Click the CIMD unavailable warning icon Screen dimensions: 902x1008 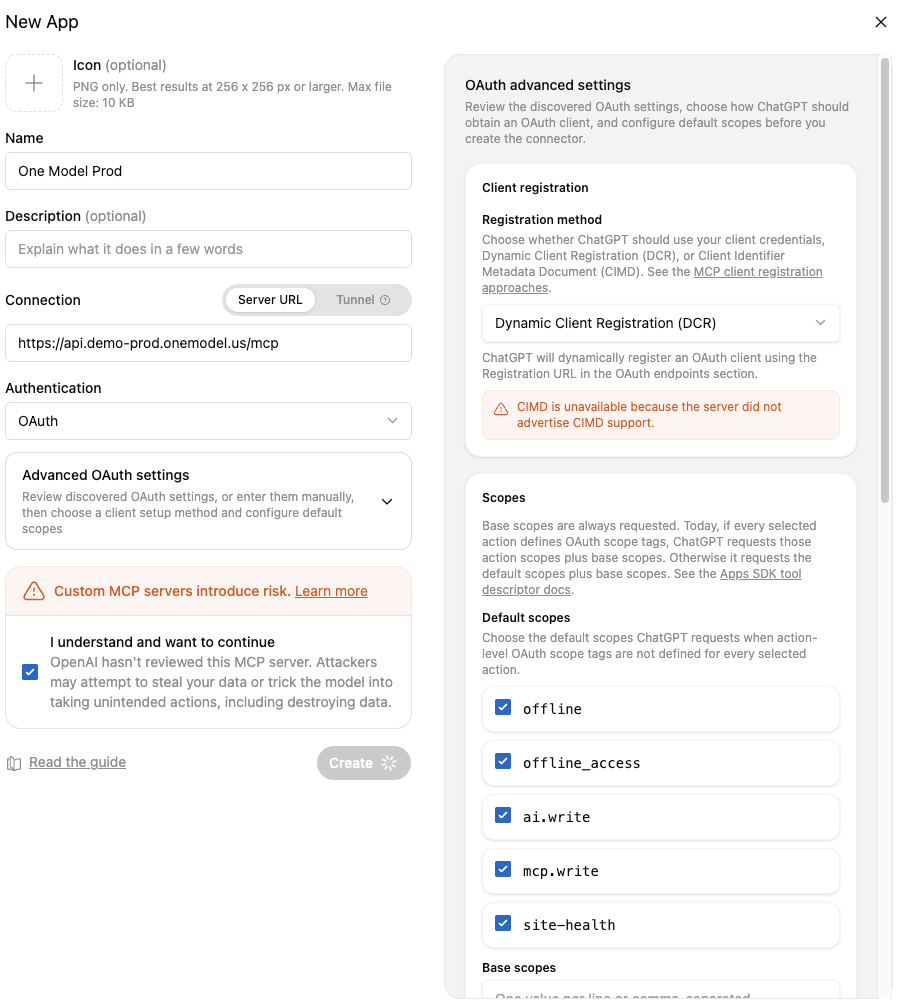click(501, 409)
